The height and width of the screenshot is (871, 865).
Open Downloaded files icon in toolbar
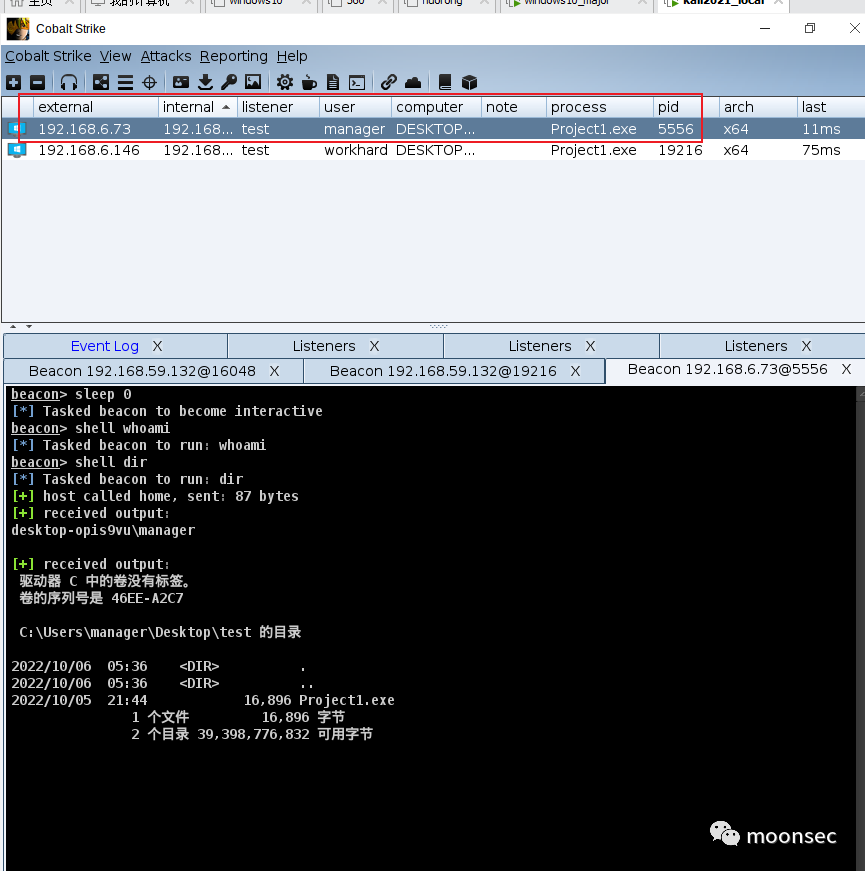[x=205, y=83]
